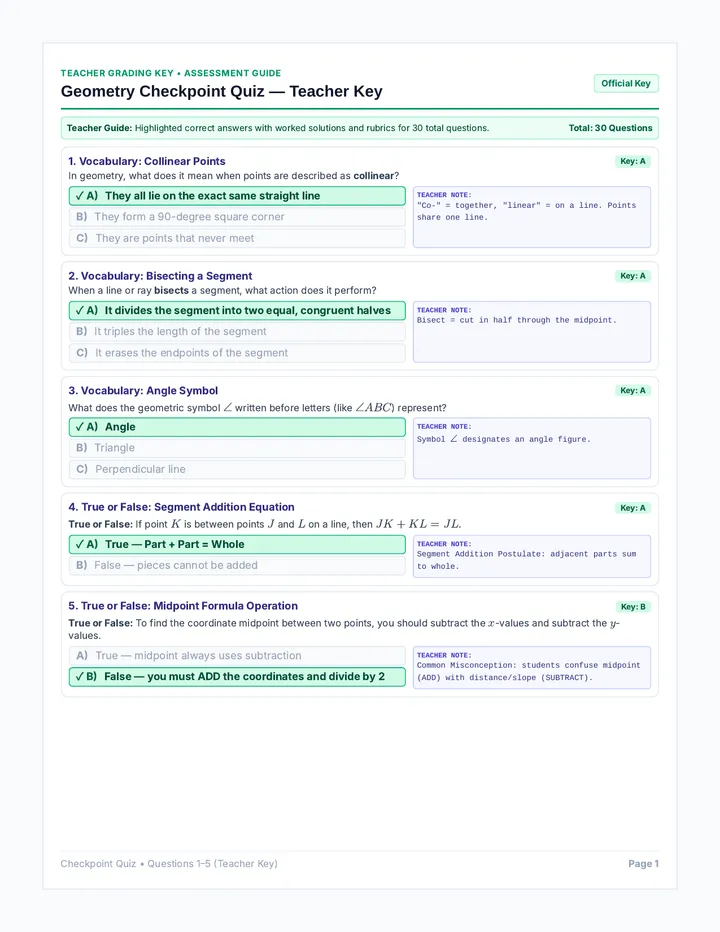Viewport: 720px width, 932px height.
Task: Select answer A 'They all lie on the exact same straight line'
Action: (x=237, y=196)
